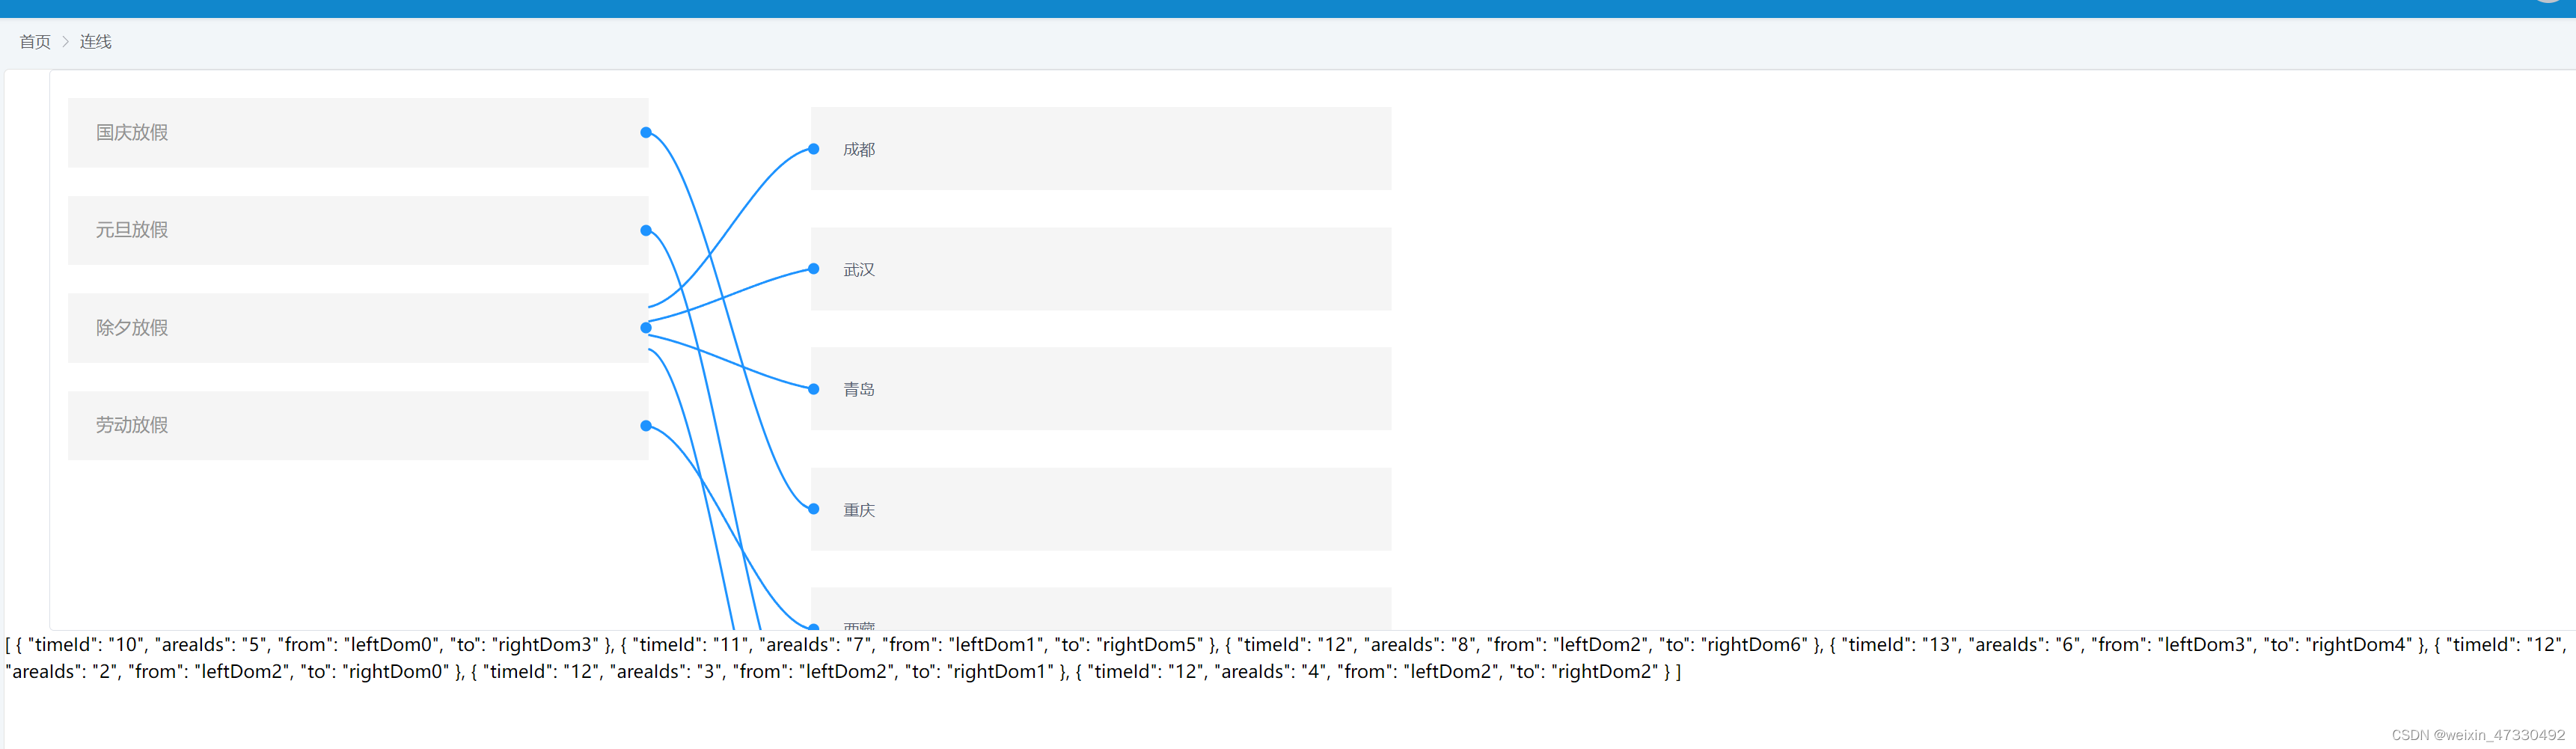Click the connector dot of 除夕放假
The height and width of the screenshot is (749, 2576).
click(646, 328)
